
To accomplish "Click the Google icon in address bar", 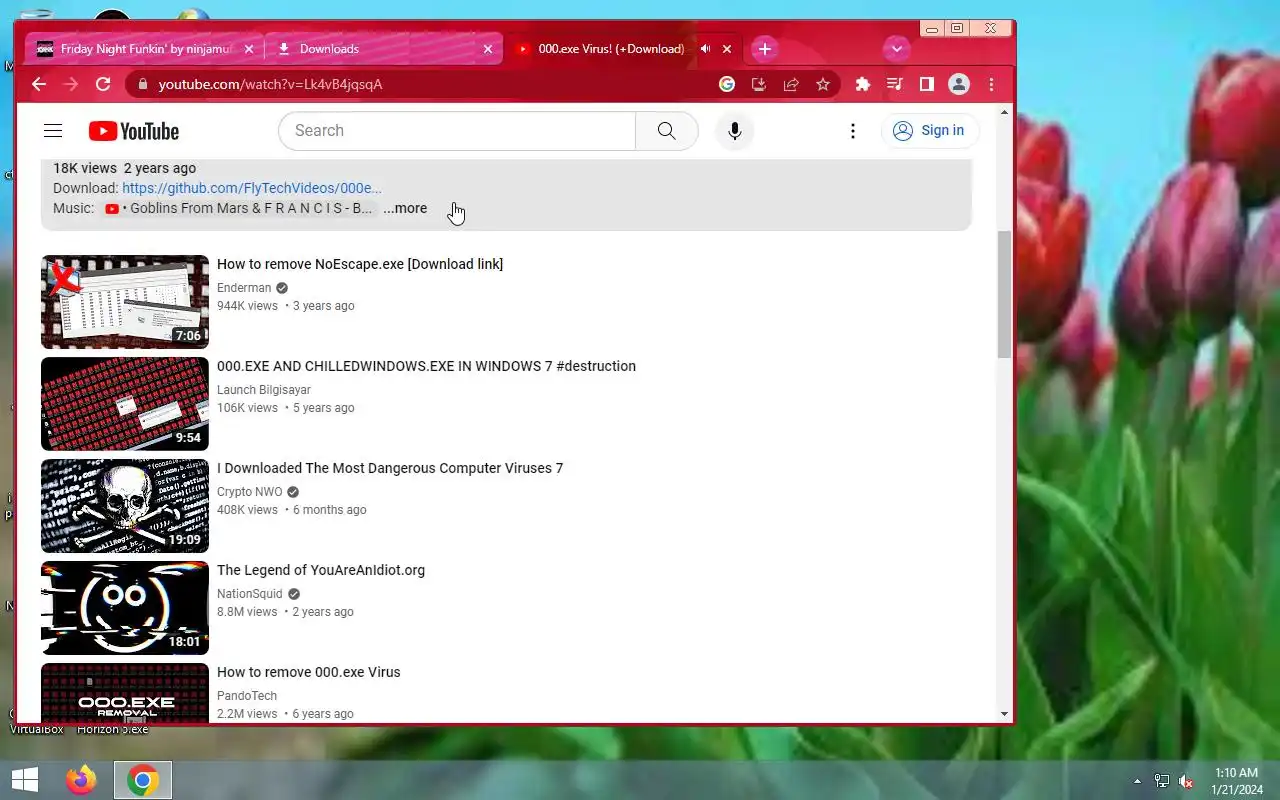I will tap(727, 84).
